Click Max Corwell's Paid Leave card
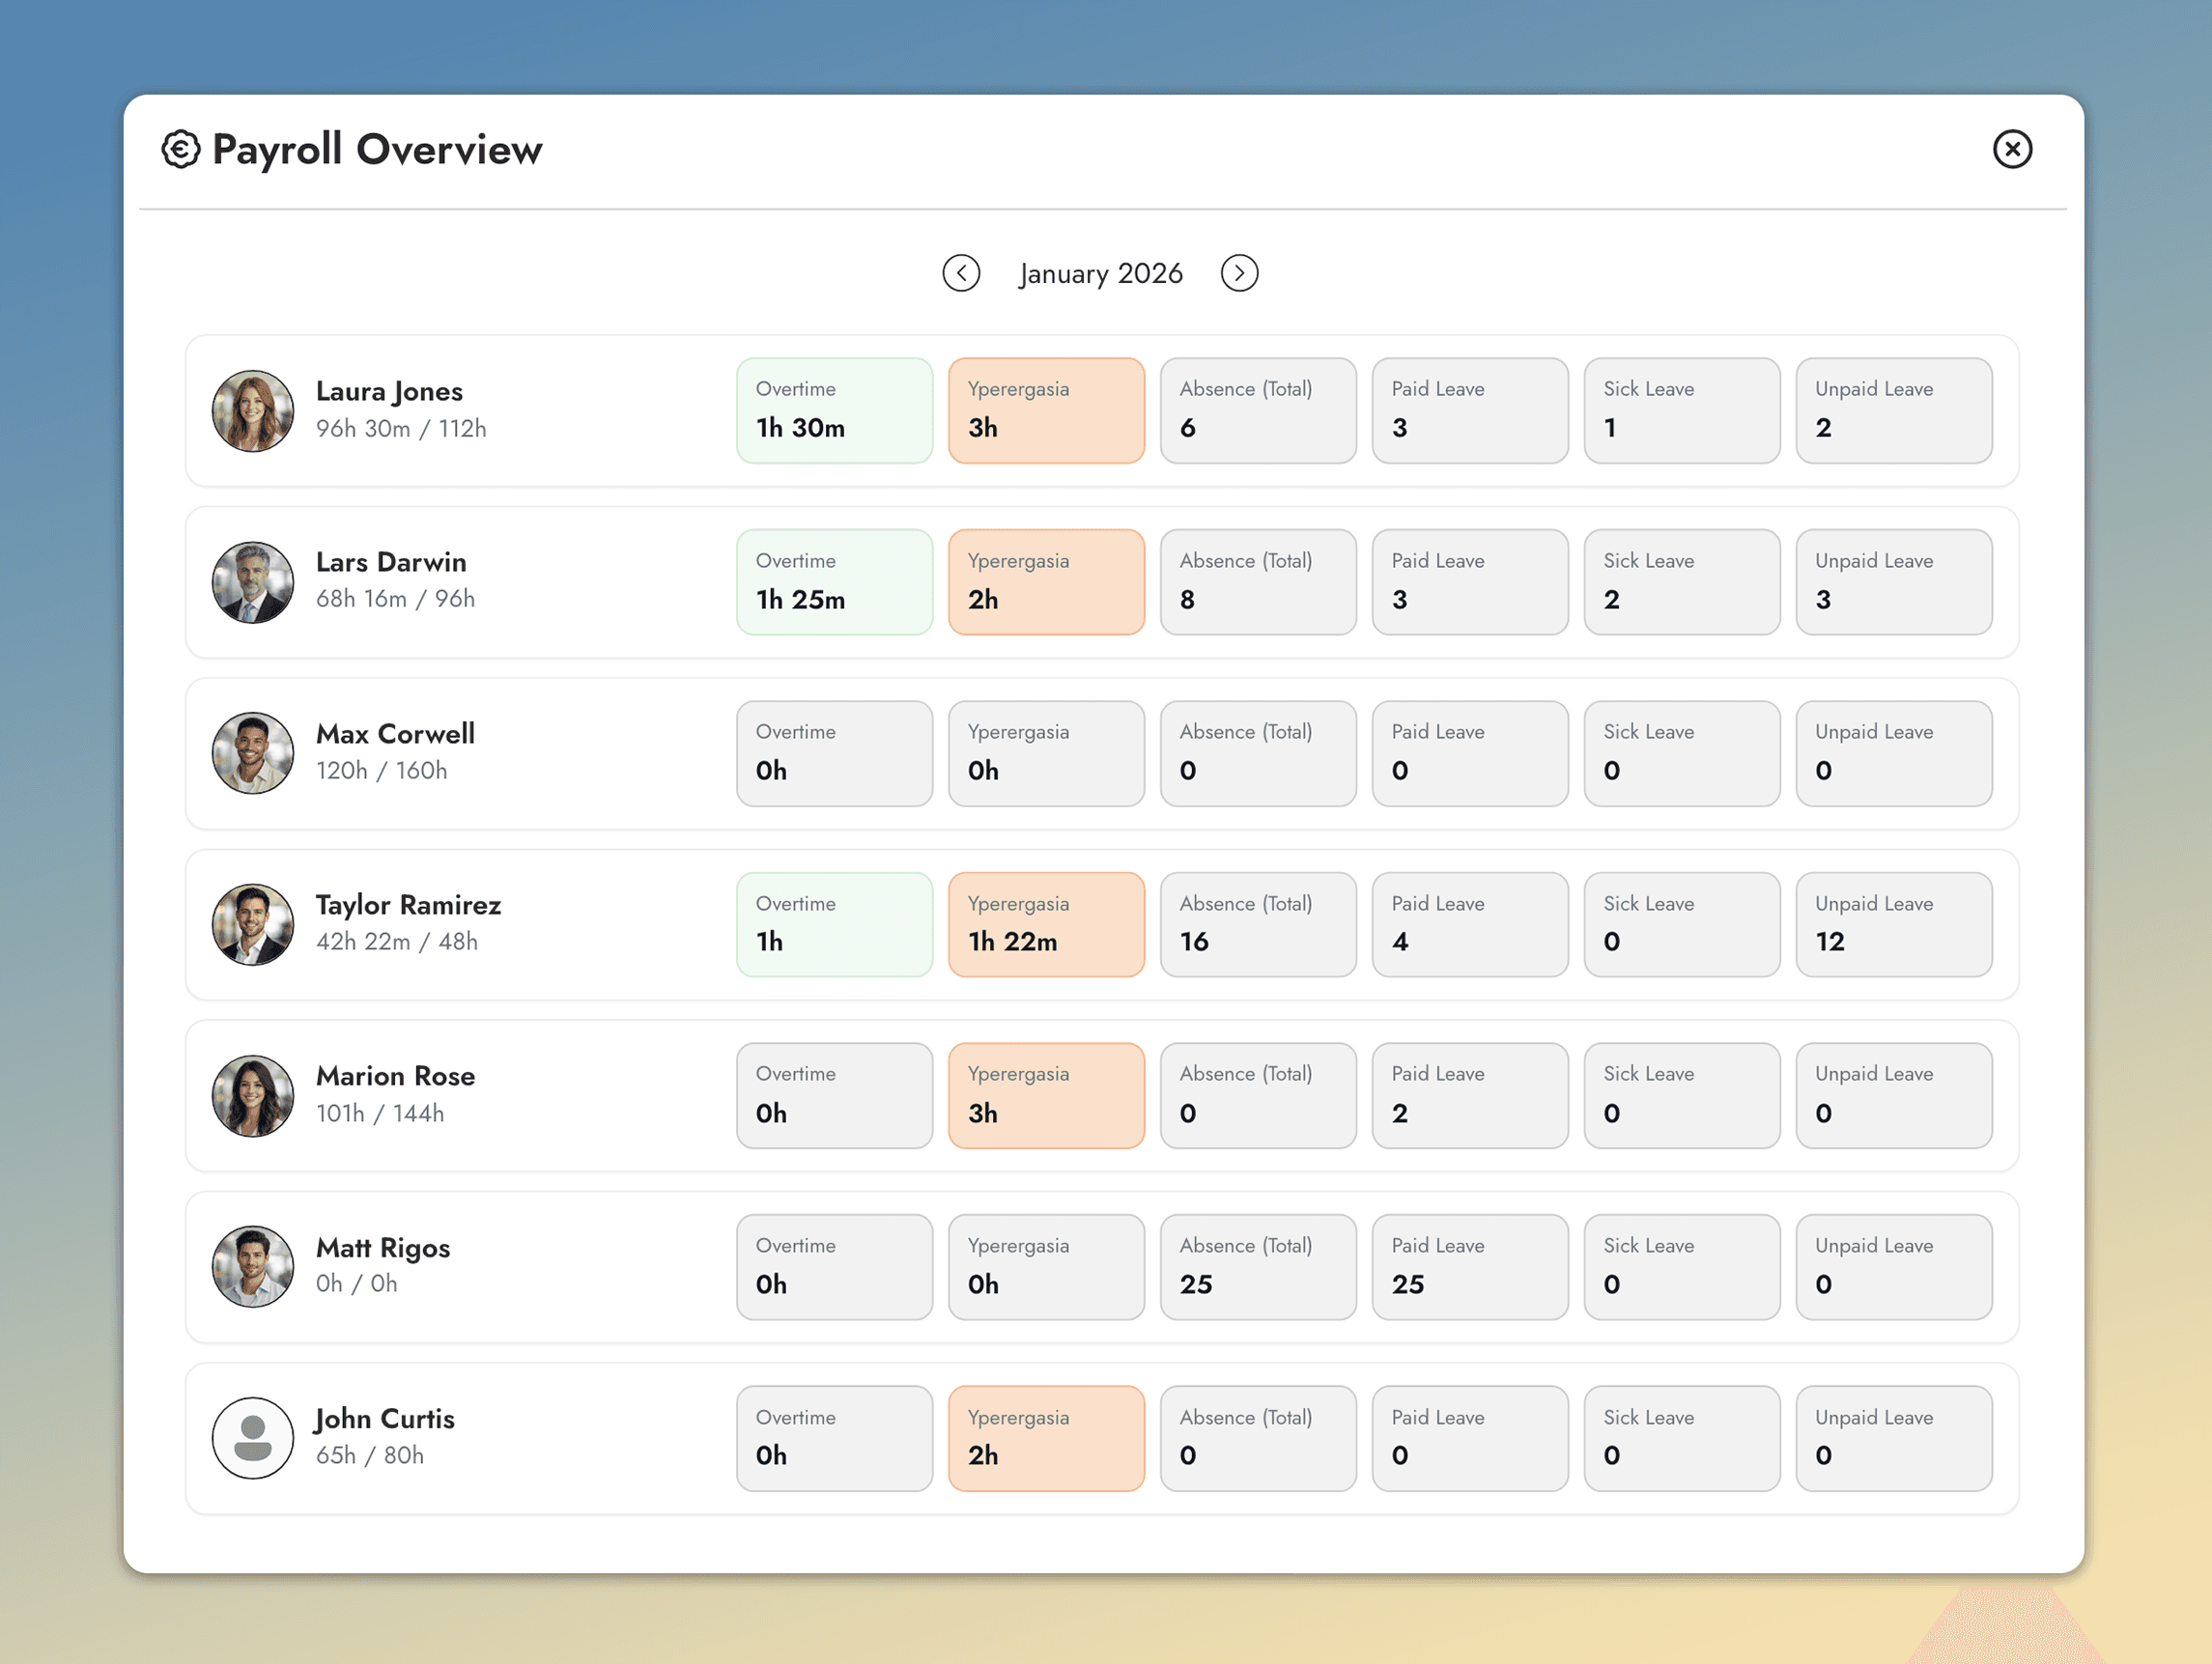 pyautogui.click(x=1470, y=753)
